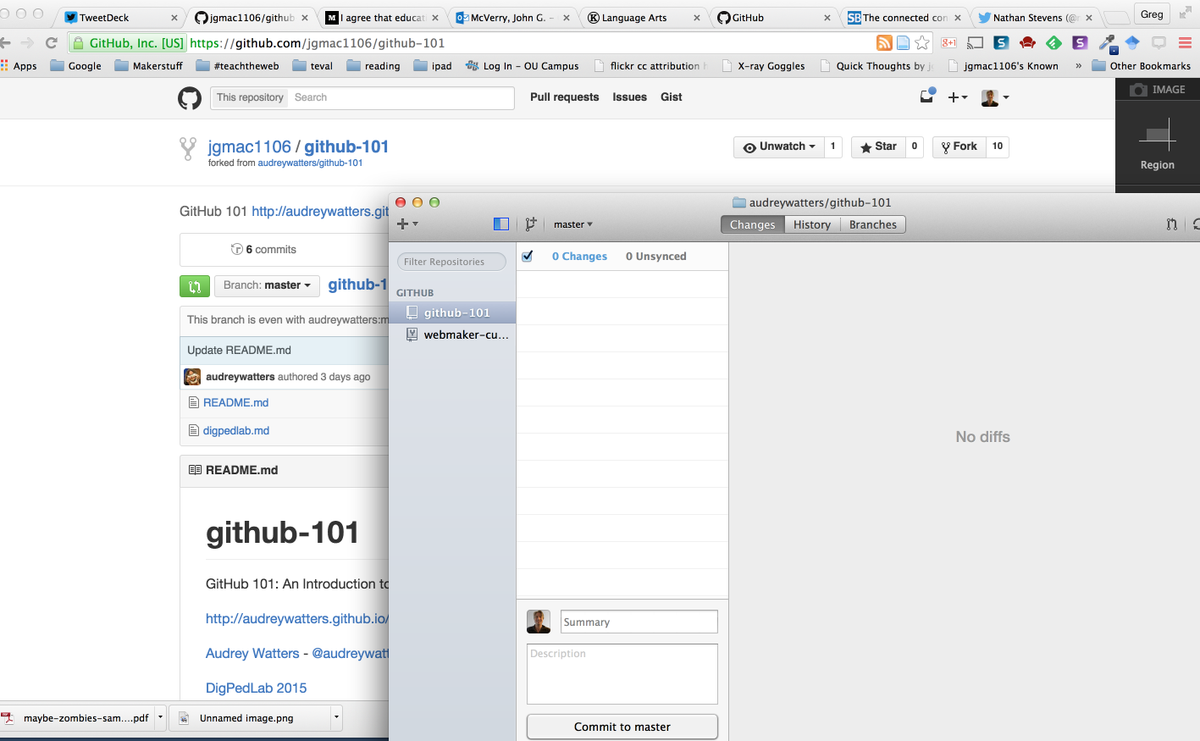Click the green compare branches button

point(195,285)
